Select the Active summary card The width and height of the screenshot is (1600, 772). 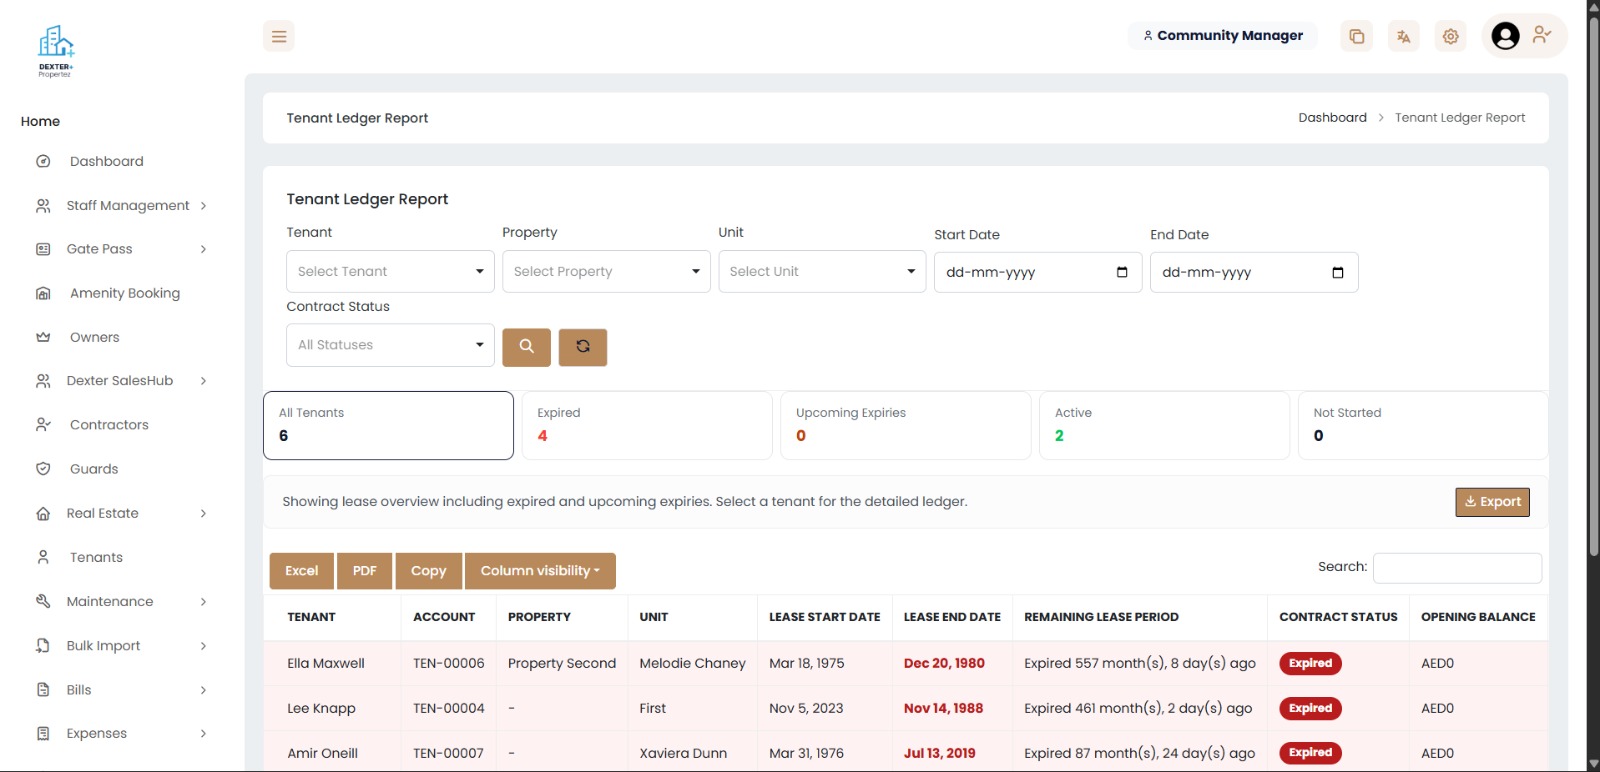[x=1165, y=425]
